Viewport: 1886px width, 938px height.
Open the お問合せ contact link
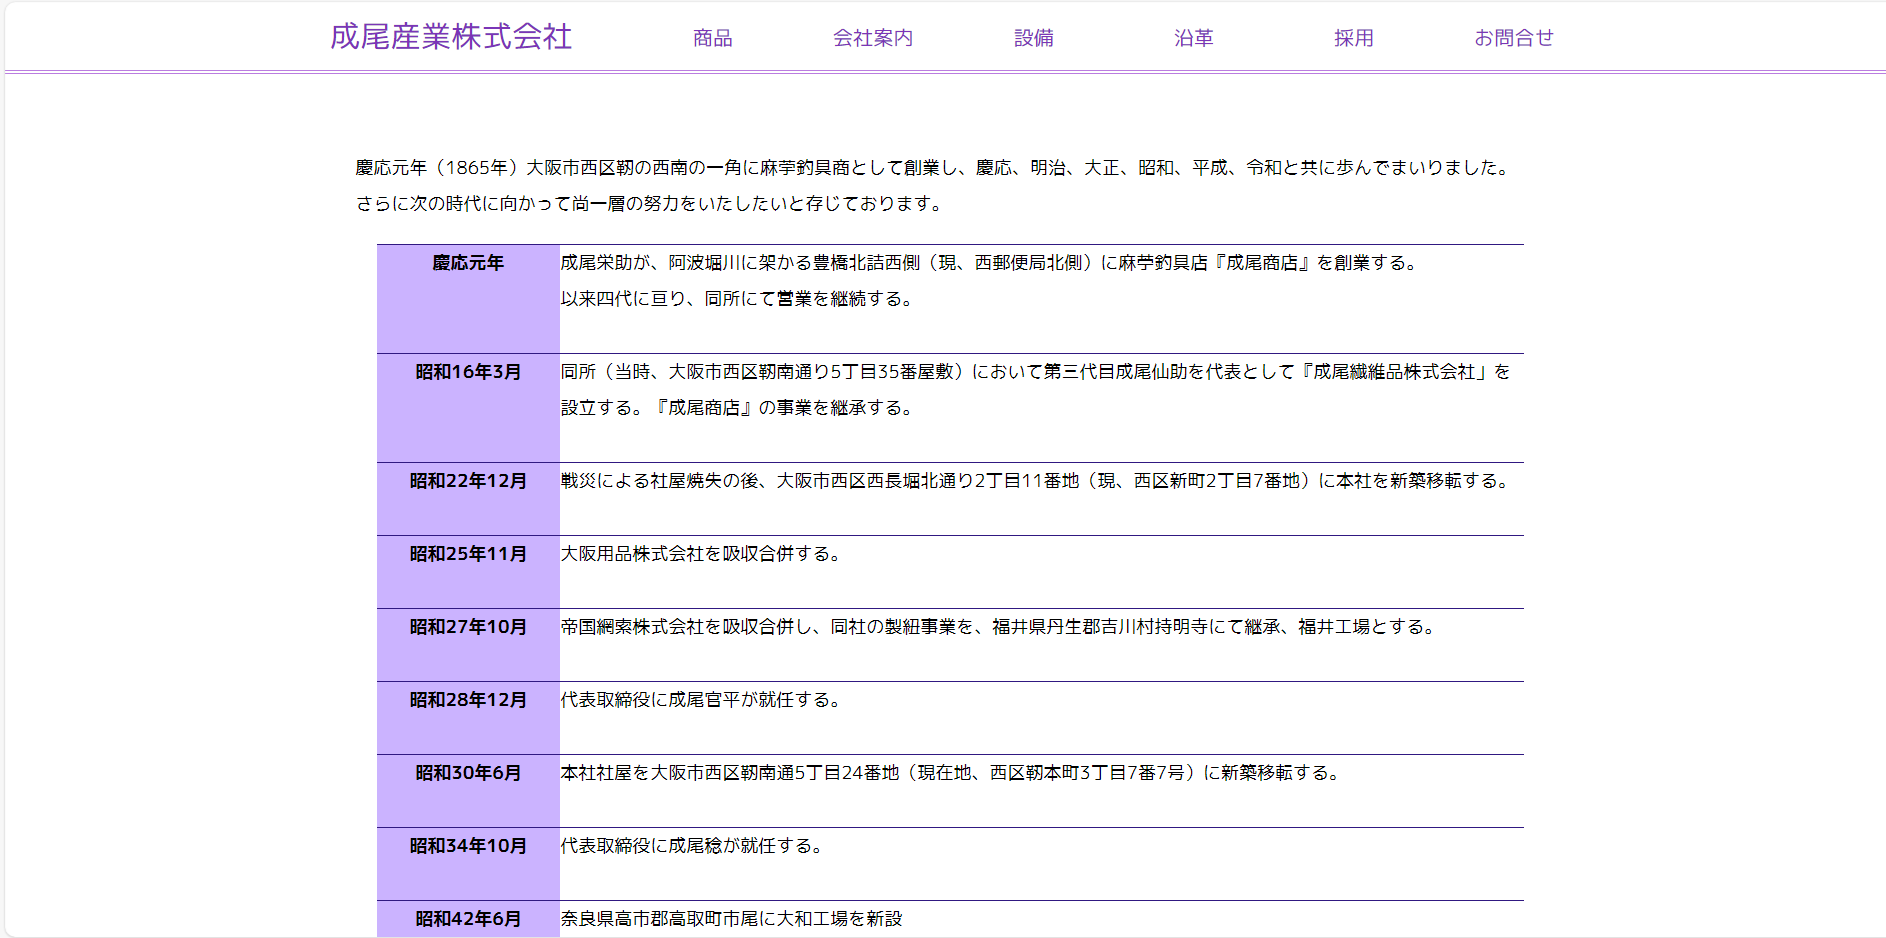pyautogui.click(x=1514, y=38)
